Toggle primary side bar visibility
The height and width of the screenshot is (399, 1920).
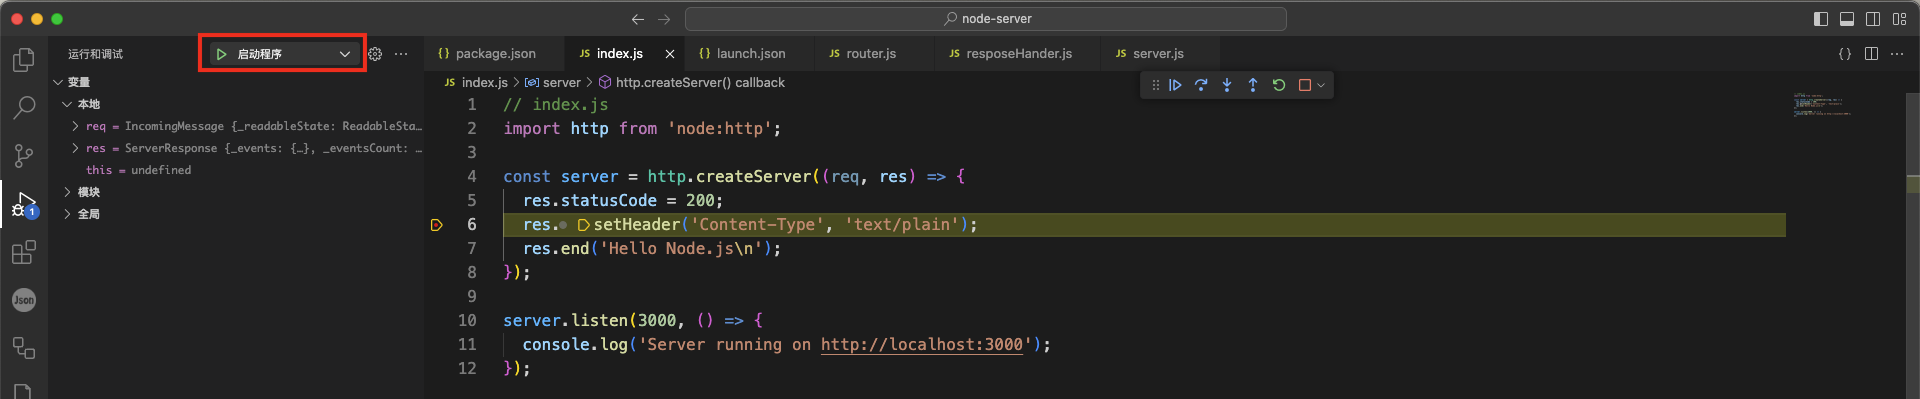(1821, 19)
